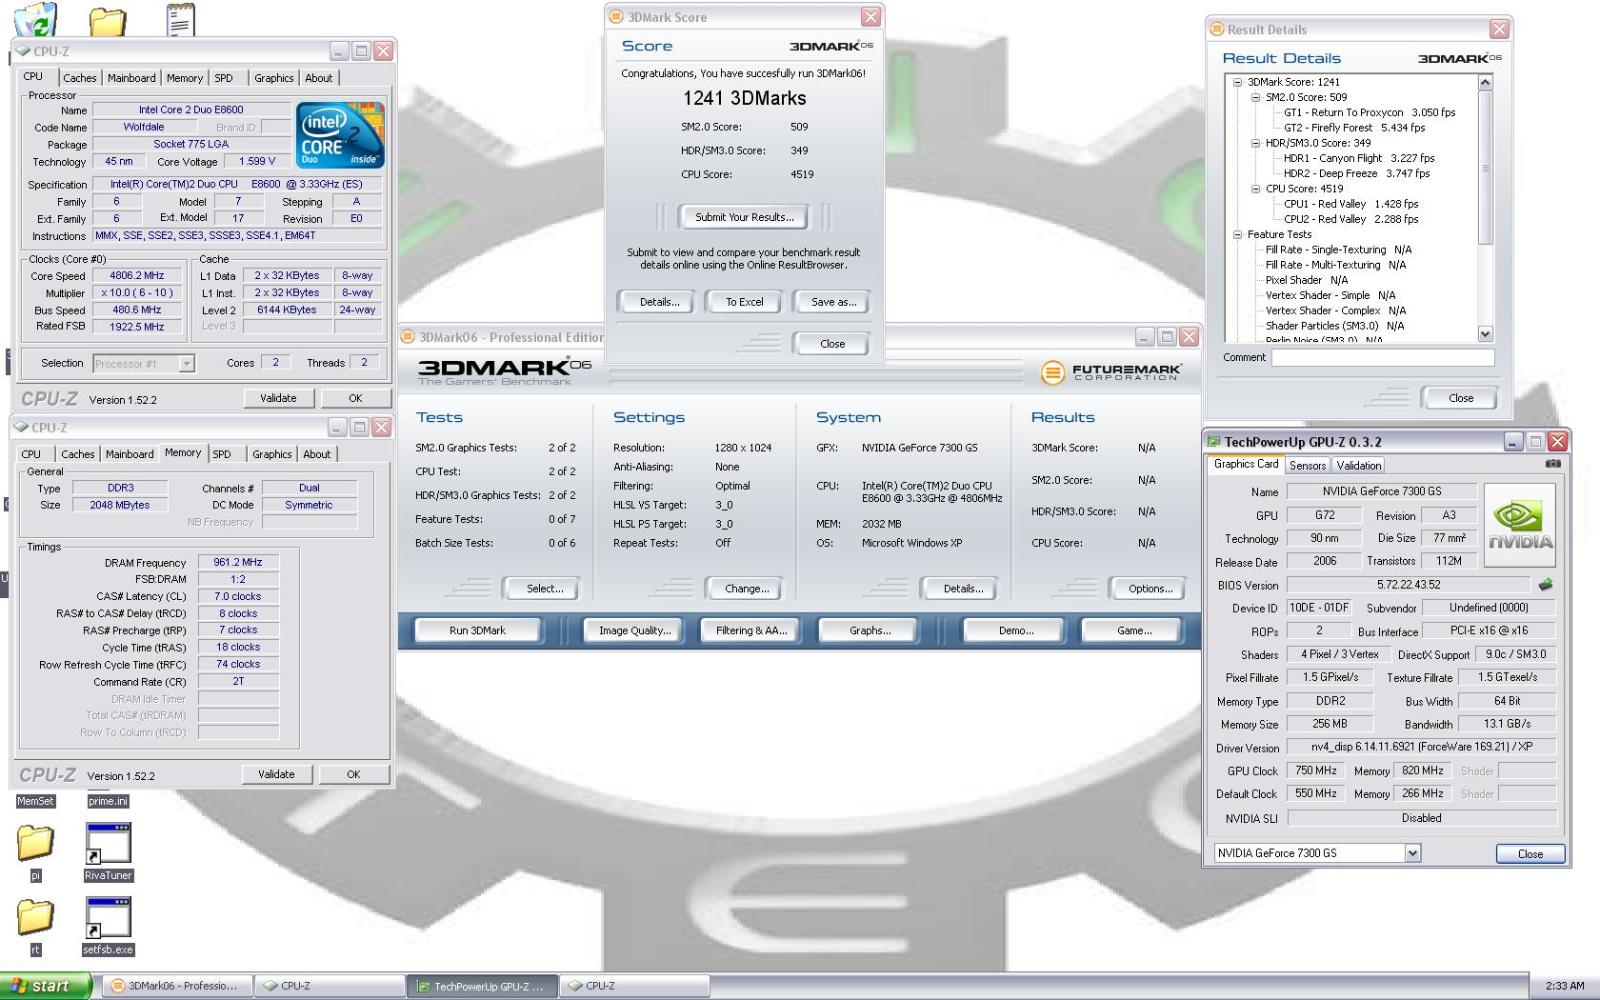
Task: Click the Result Details title bar icon
Action: click(x=1217, y=29)
